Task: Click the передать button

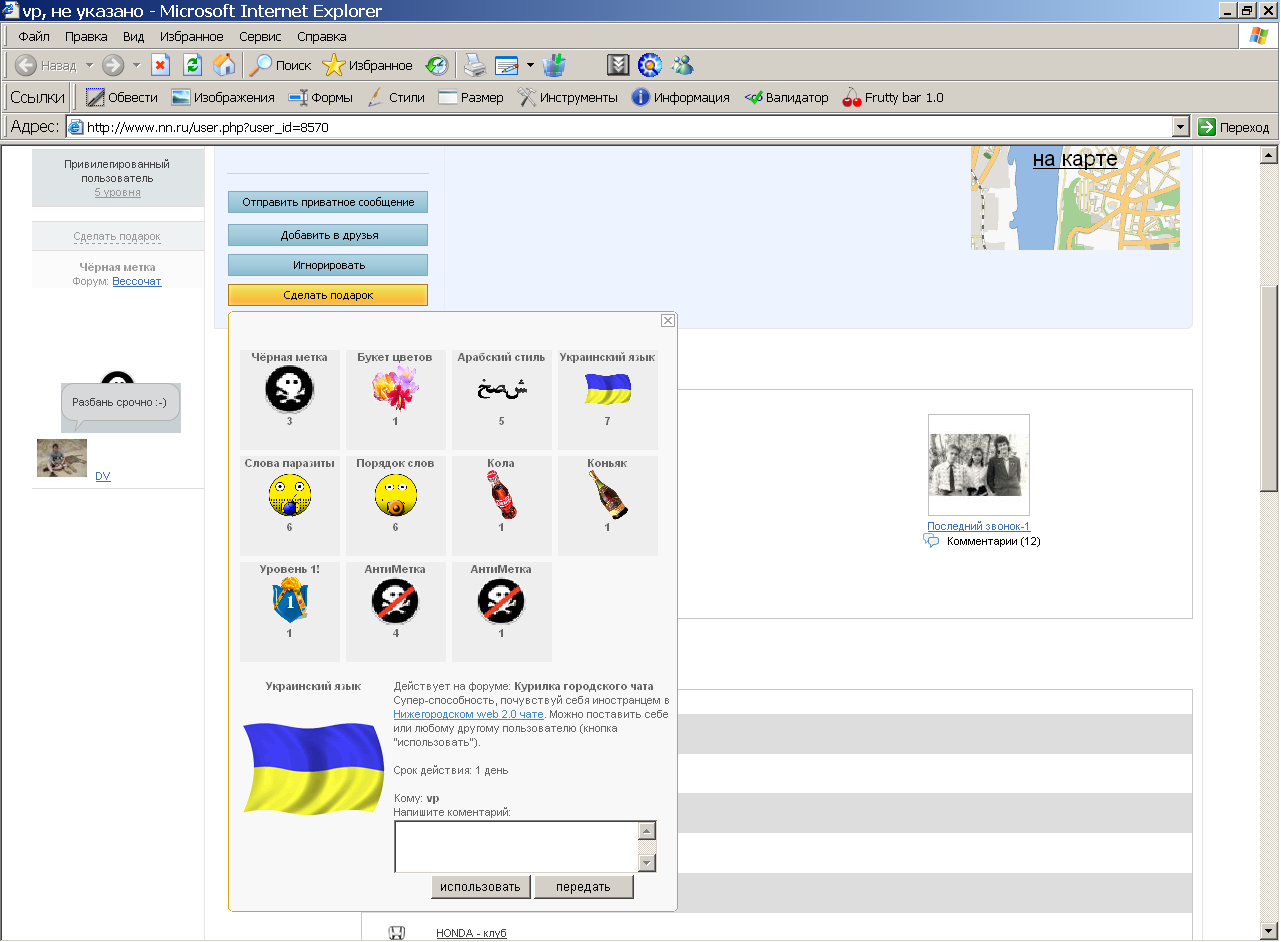Action: (x=584, y=887)
